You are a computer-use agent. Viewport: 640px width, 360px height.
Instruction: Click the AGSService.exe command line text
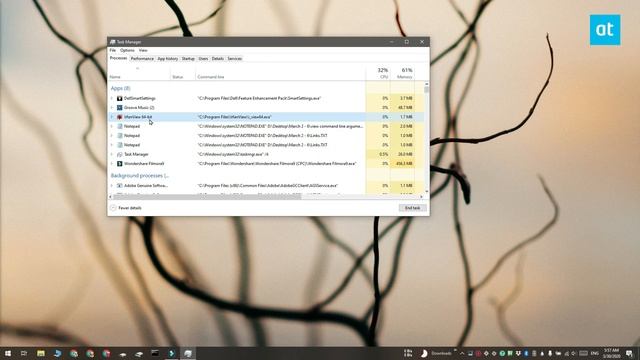pos(268,186)
